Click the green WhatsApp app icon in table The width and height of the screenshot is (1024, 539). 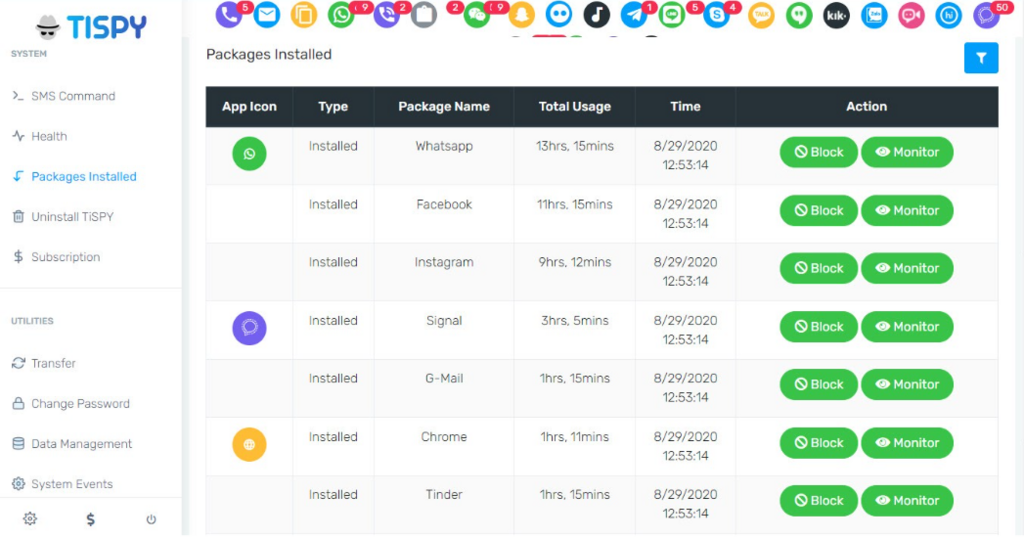click(x=249, y=154)
